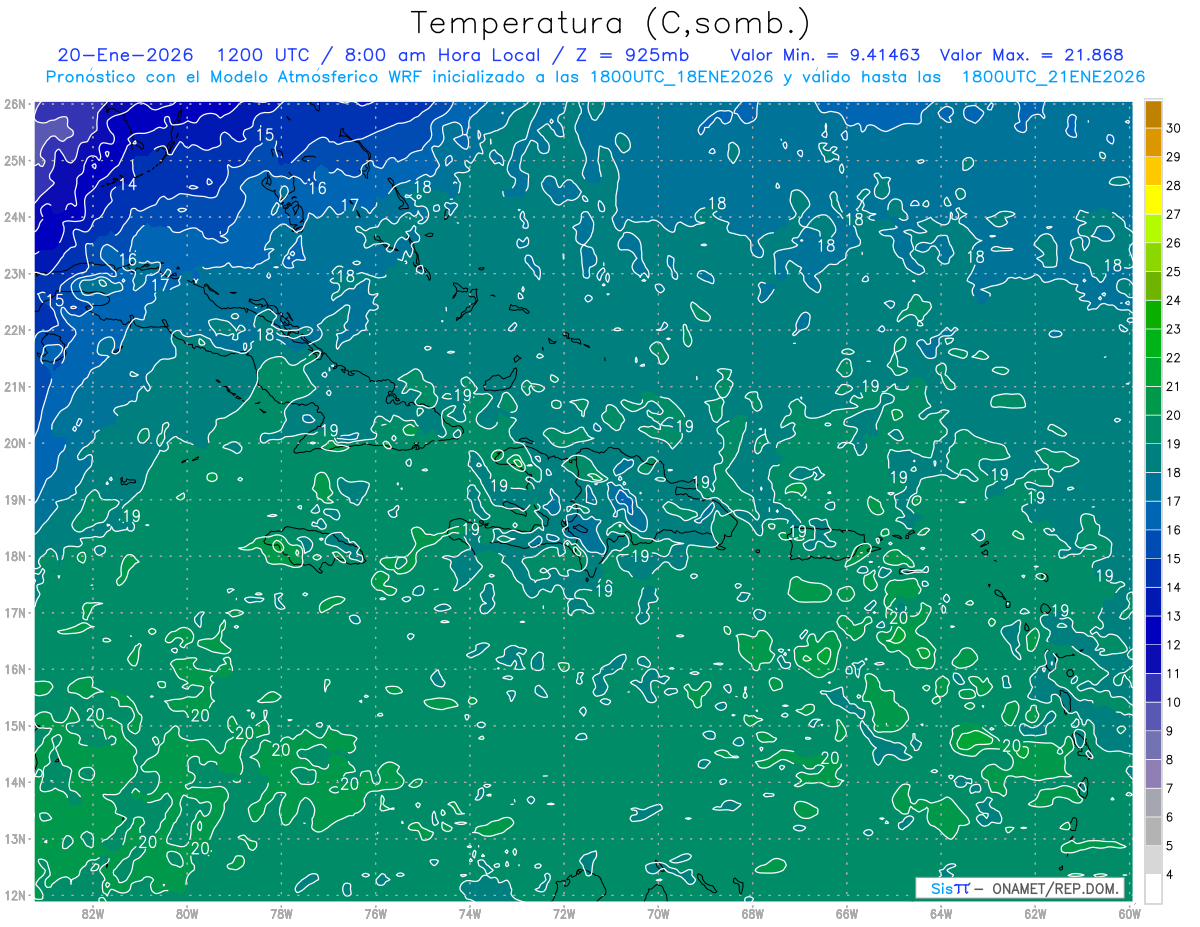
Task: Select the '1800UTC_18ENE2026' initialization timestamp
Action: (680, 77)
